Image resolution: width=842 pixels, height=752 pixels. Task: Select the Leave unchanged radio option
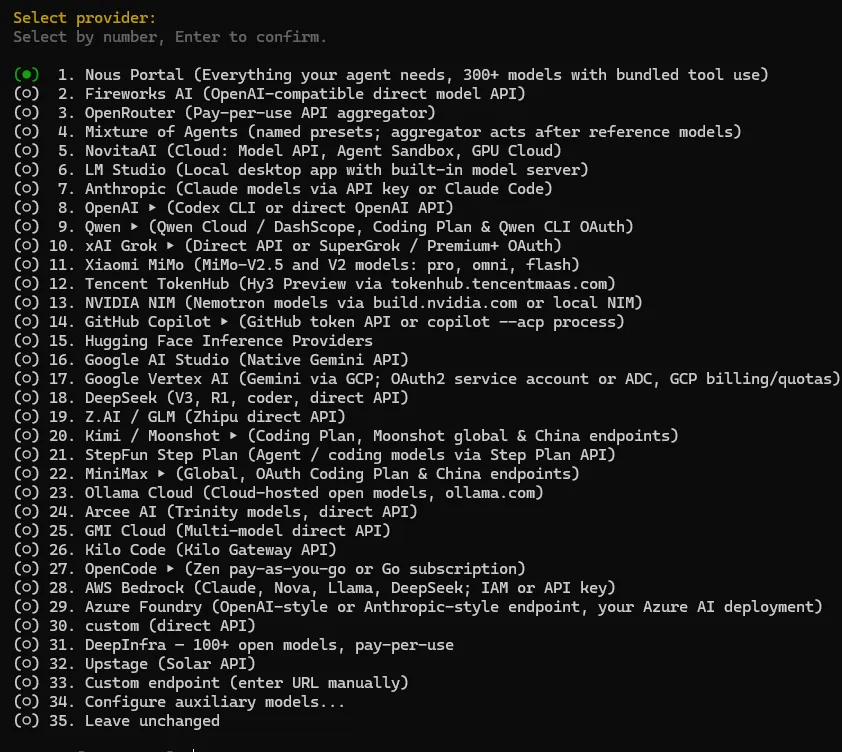[x=26, y=721]
